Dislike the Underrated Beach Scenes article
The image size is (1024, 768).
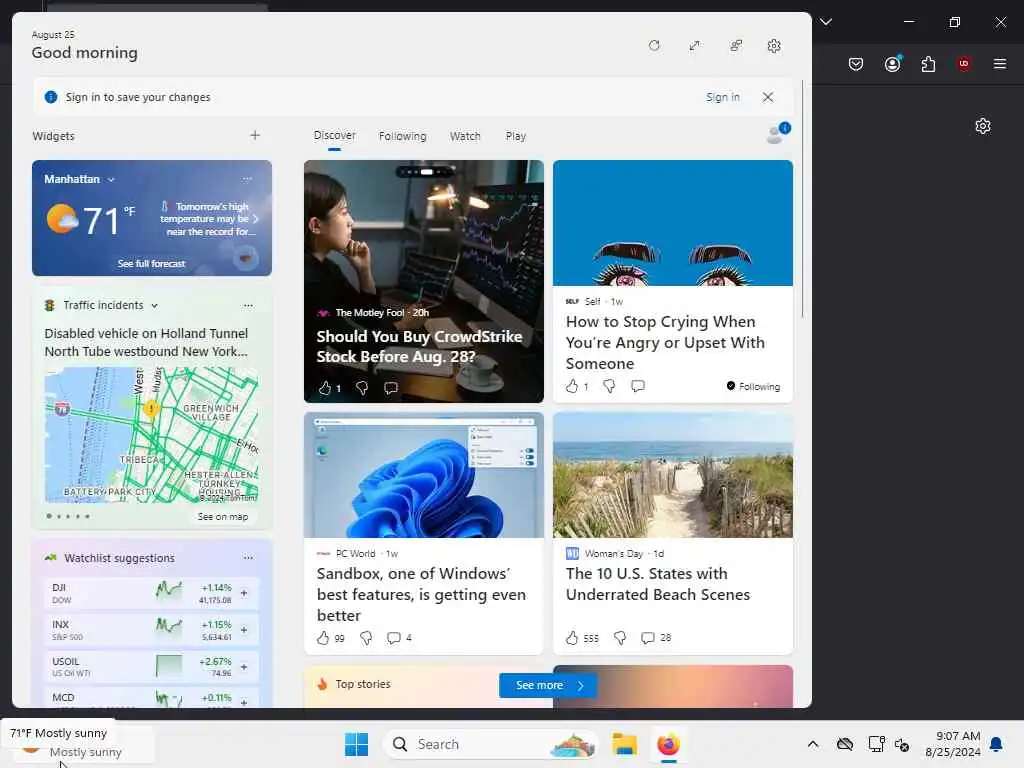(x=620, y=637)
